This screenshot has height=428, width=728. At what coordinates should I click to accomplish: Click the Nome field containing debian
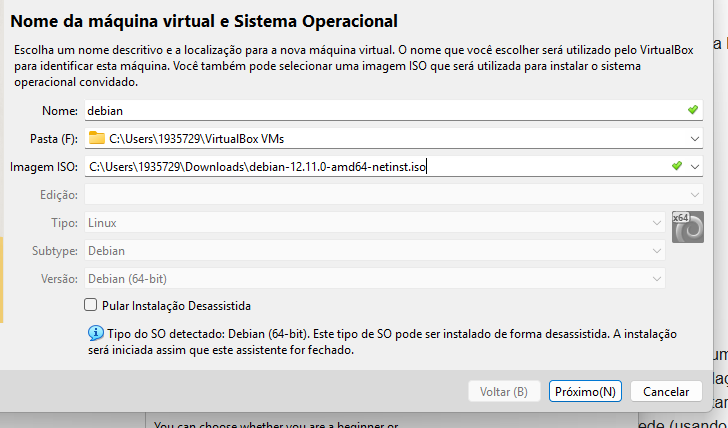pos(393,110)
